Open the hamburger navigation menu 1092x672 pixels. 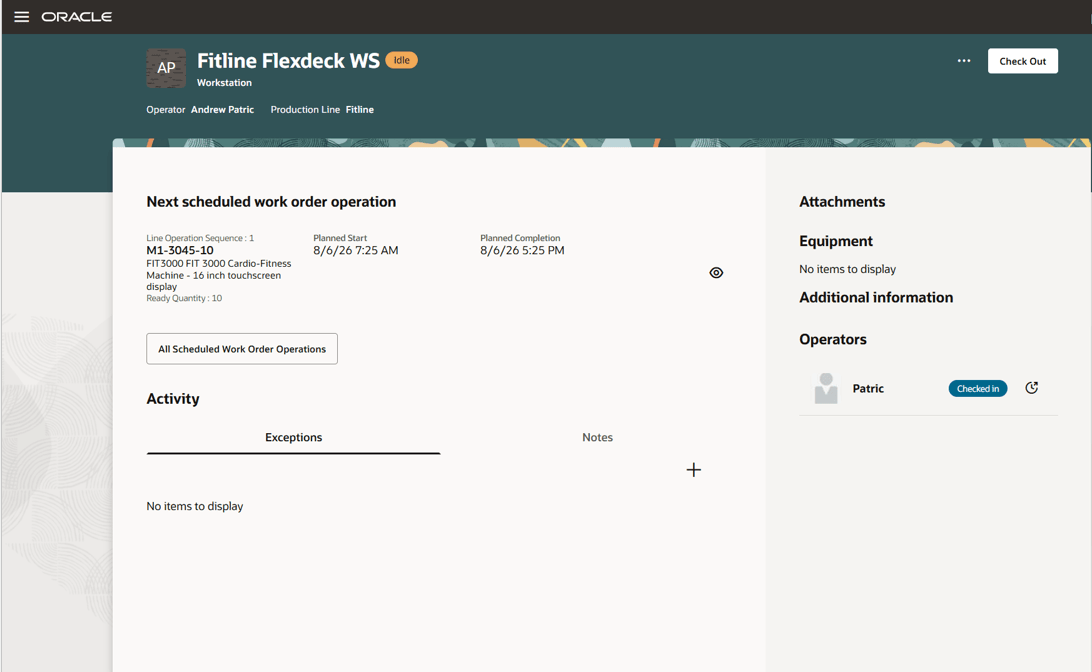(x=22, y=17)
